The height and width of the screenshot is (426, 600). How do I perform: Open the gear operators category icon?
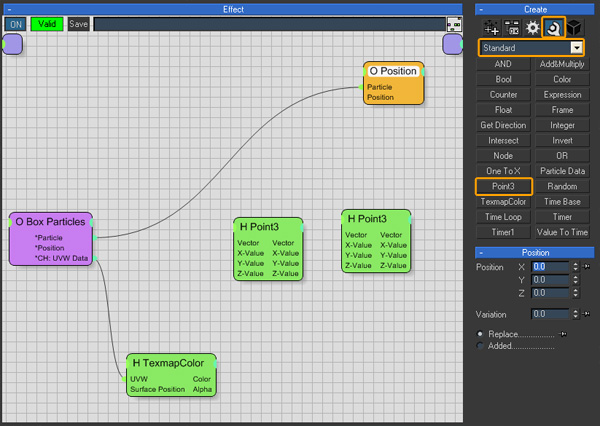click(532, 28)
